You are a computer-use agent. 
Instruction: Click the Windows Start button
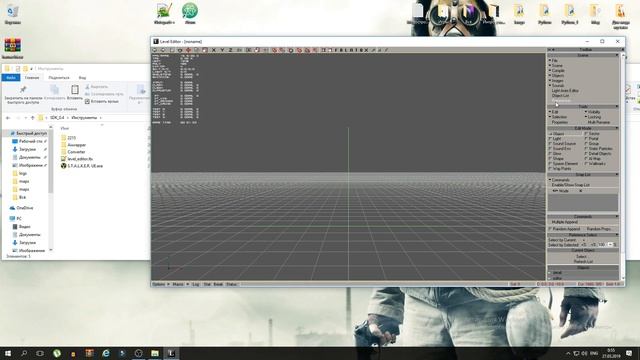[7, 353]
